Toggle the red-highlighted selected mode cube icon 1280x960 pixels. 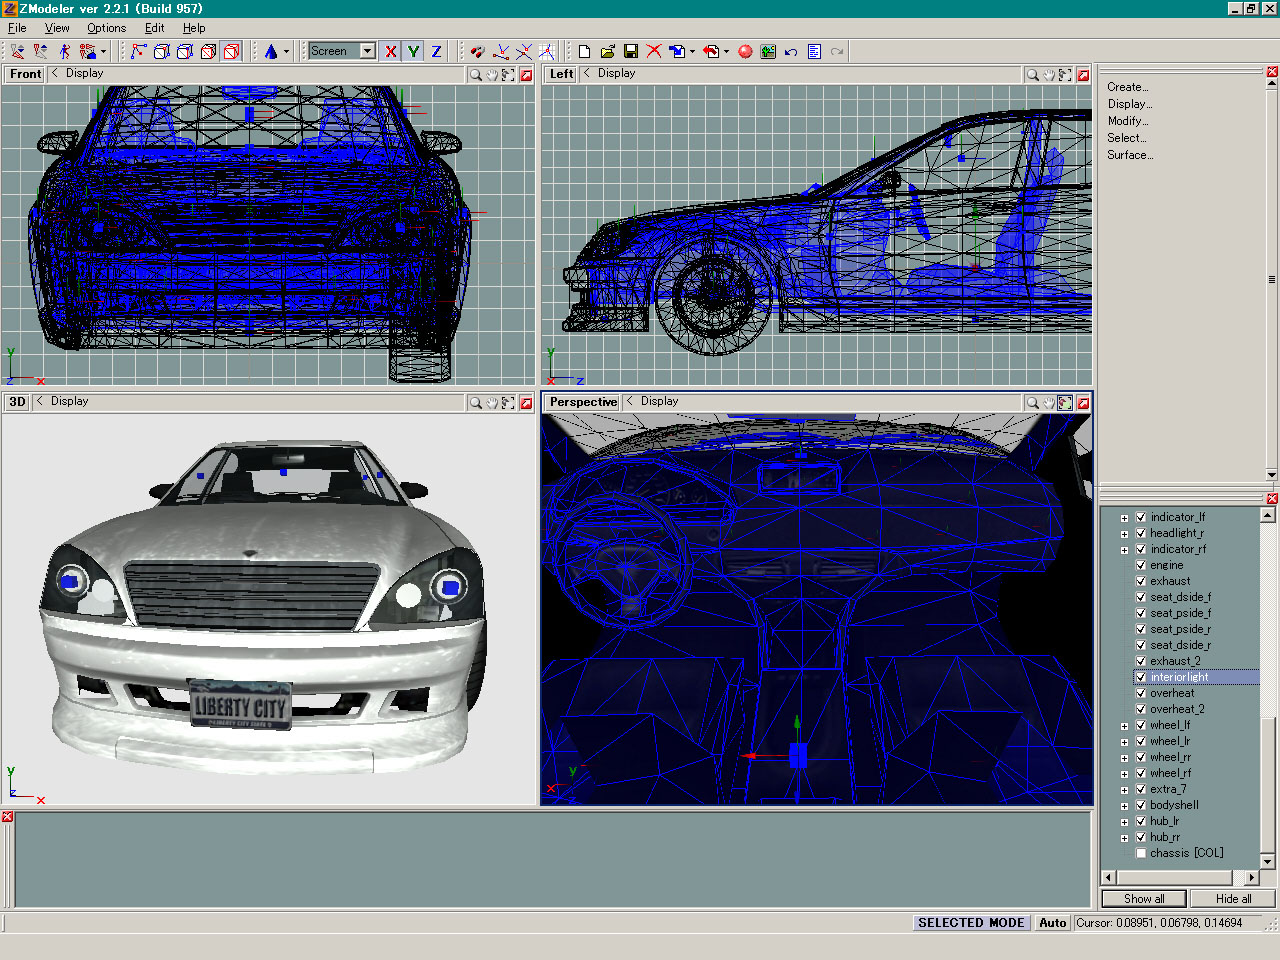coord(231,51)
